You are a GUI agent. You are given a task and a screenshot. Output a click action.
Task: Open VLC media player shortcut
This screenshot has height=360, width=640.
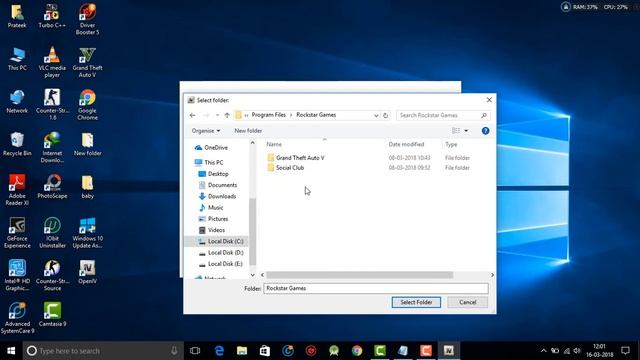click(52, 62)
